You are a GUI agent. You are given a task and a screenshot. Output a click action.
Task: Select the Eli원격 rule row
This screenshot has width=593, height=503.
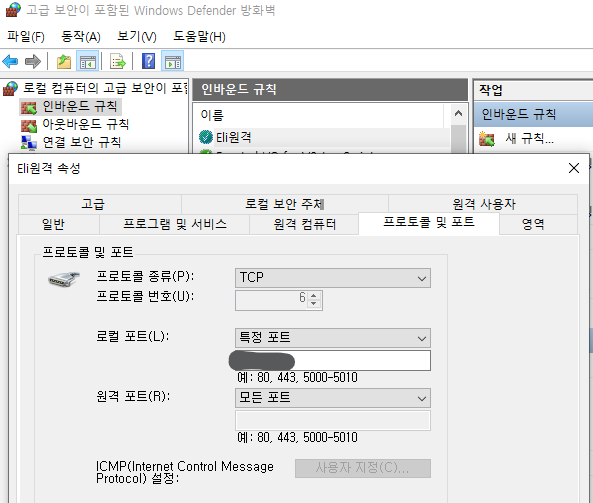324,137
